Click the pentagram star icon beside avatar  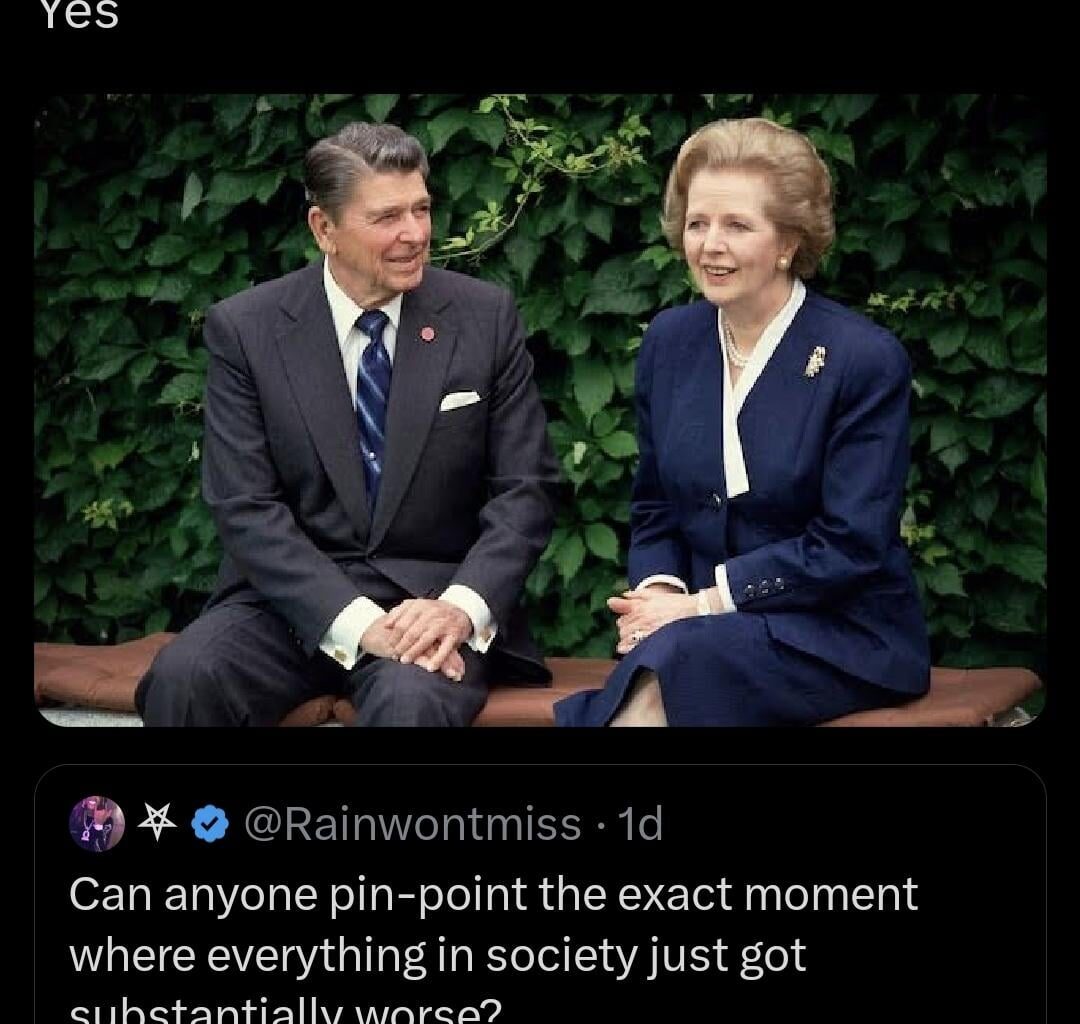coord(156,824)
